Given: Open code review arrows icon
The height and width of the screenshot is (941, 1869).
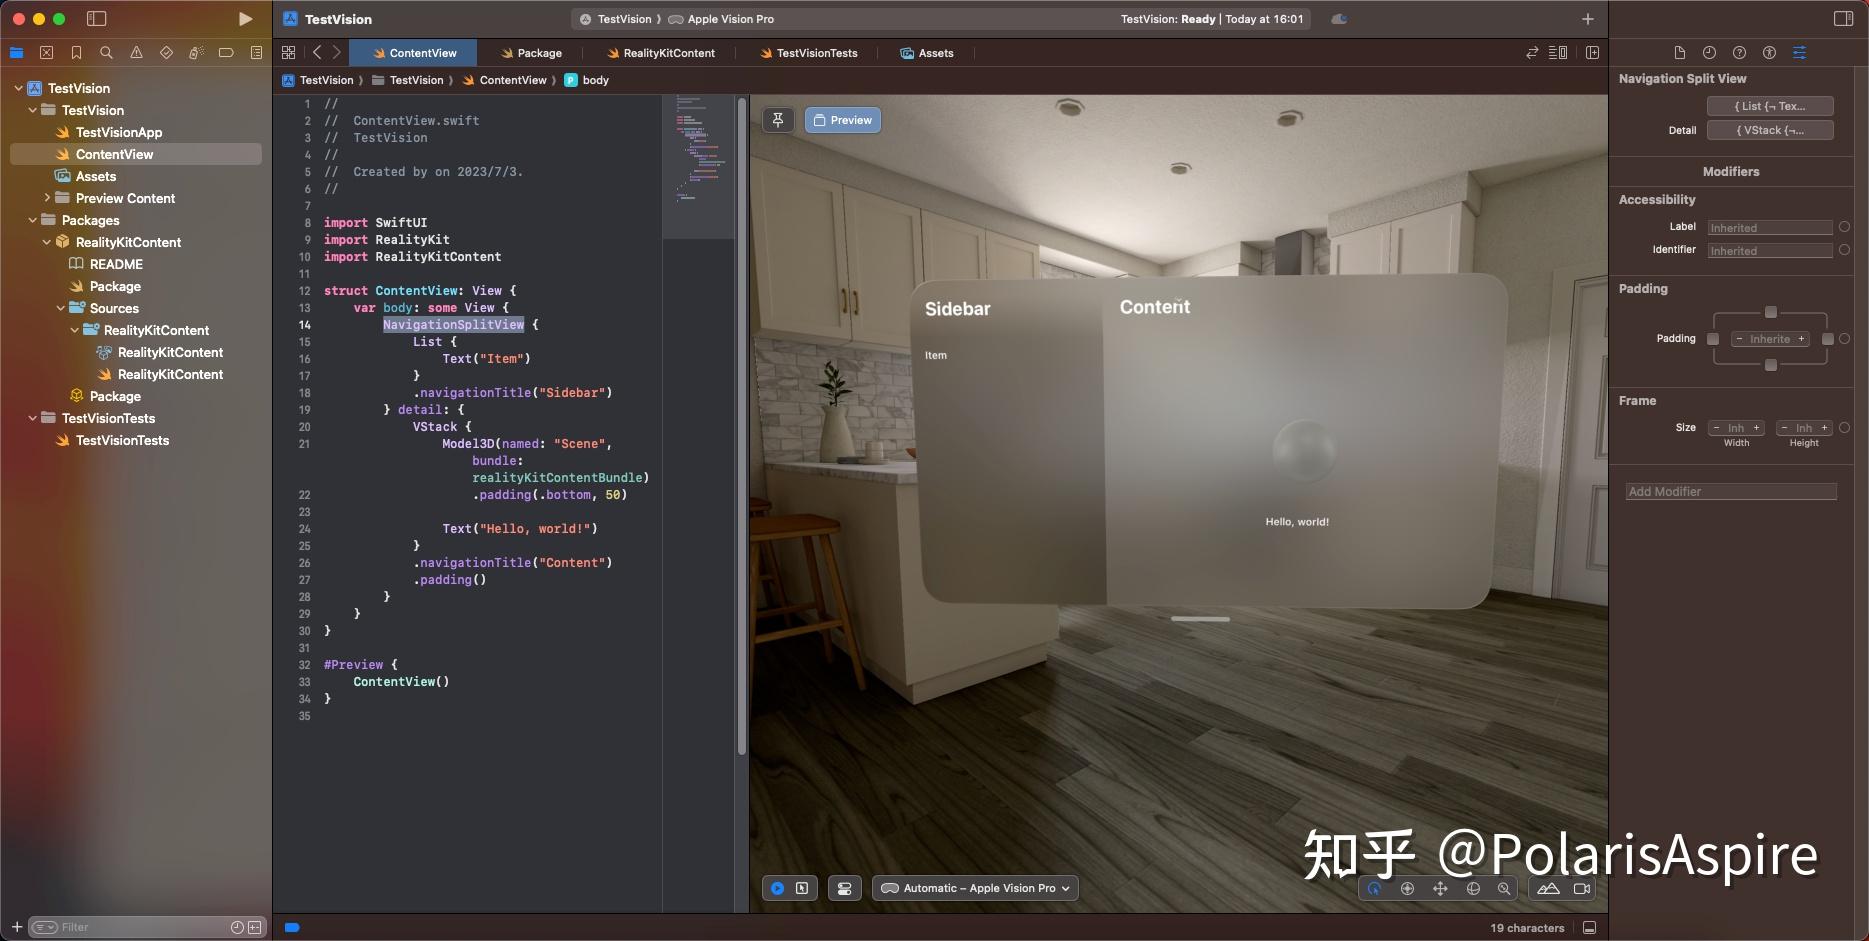Looking at the screenshot, I should tap(1532, 53).
